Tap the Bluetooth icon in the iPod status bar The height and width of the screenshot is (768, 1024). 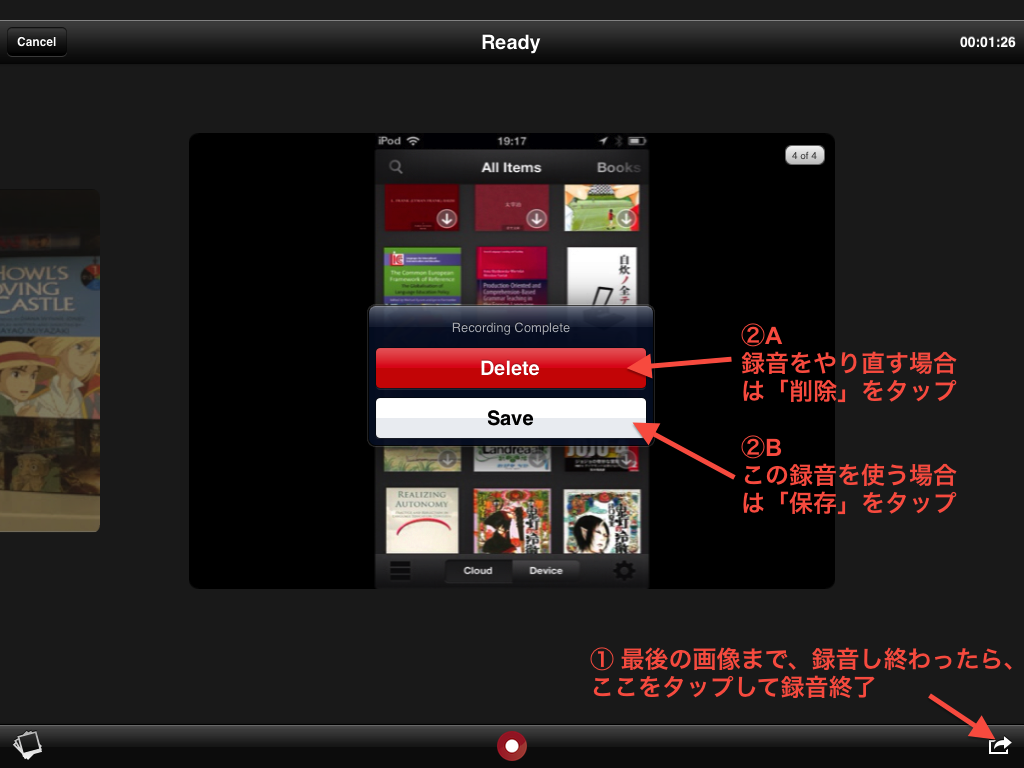(619, 141)
